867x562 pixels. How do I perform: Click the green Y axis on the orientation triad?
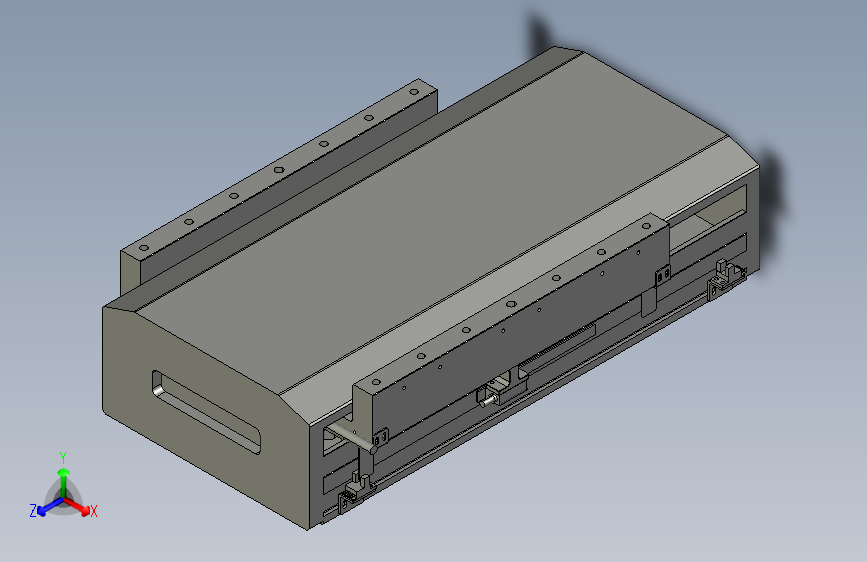63,481
